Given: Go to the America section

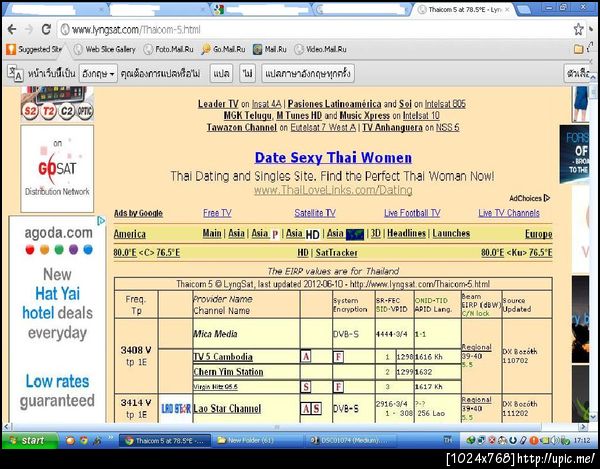Looking at the screenshot, I should tap(130, 234).
